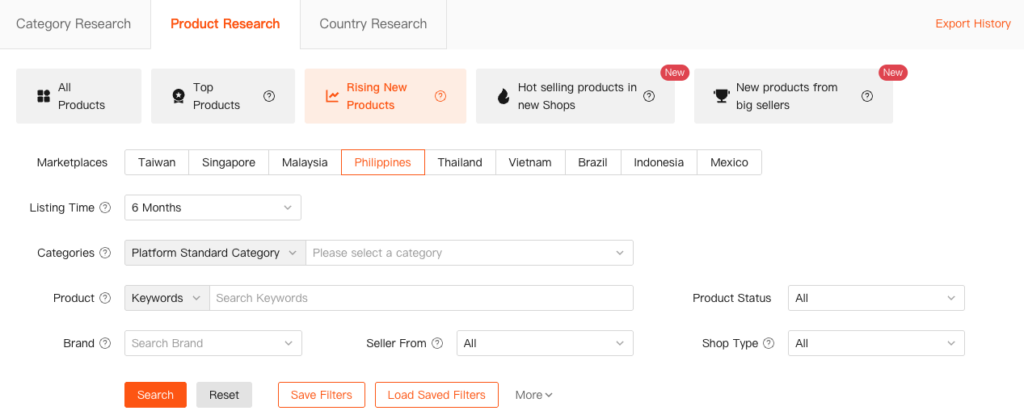Open the Platform Standard Category selector
Screen dimensions: 1024x415
pos(215,253)
